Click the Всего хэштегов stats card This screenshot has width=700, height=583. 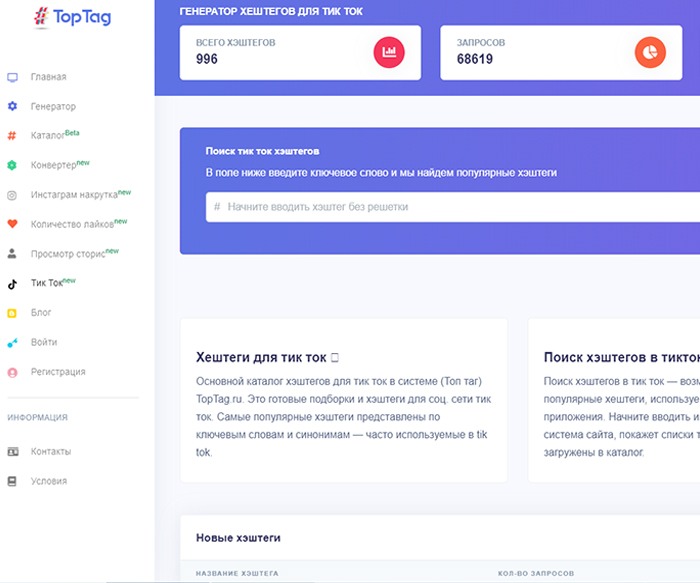click(300, 53)
